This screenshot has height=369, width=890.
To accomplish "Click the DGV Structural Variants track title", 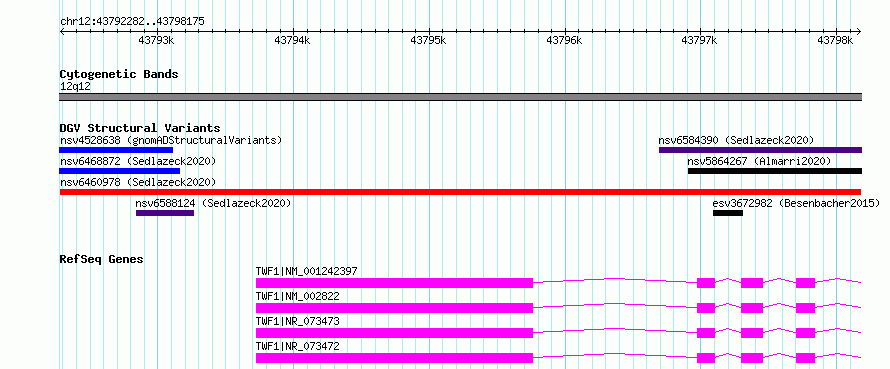I will pos(140,128).
